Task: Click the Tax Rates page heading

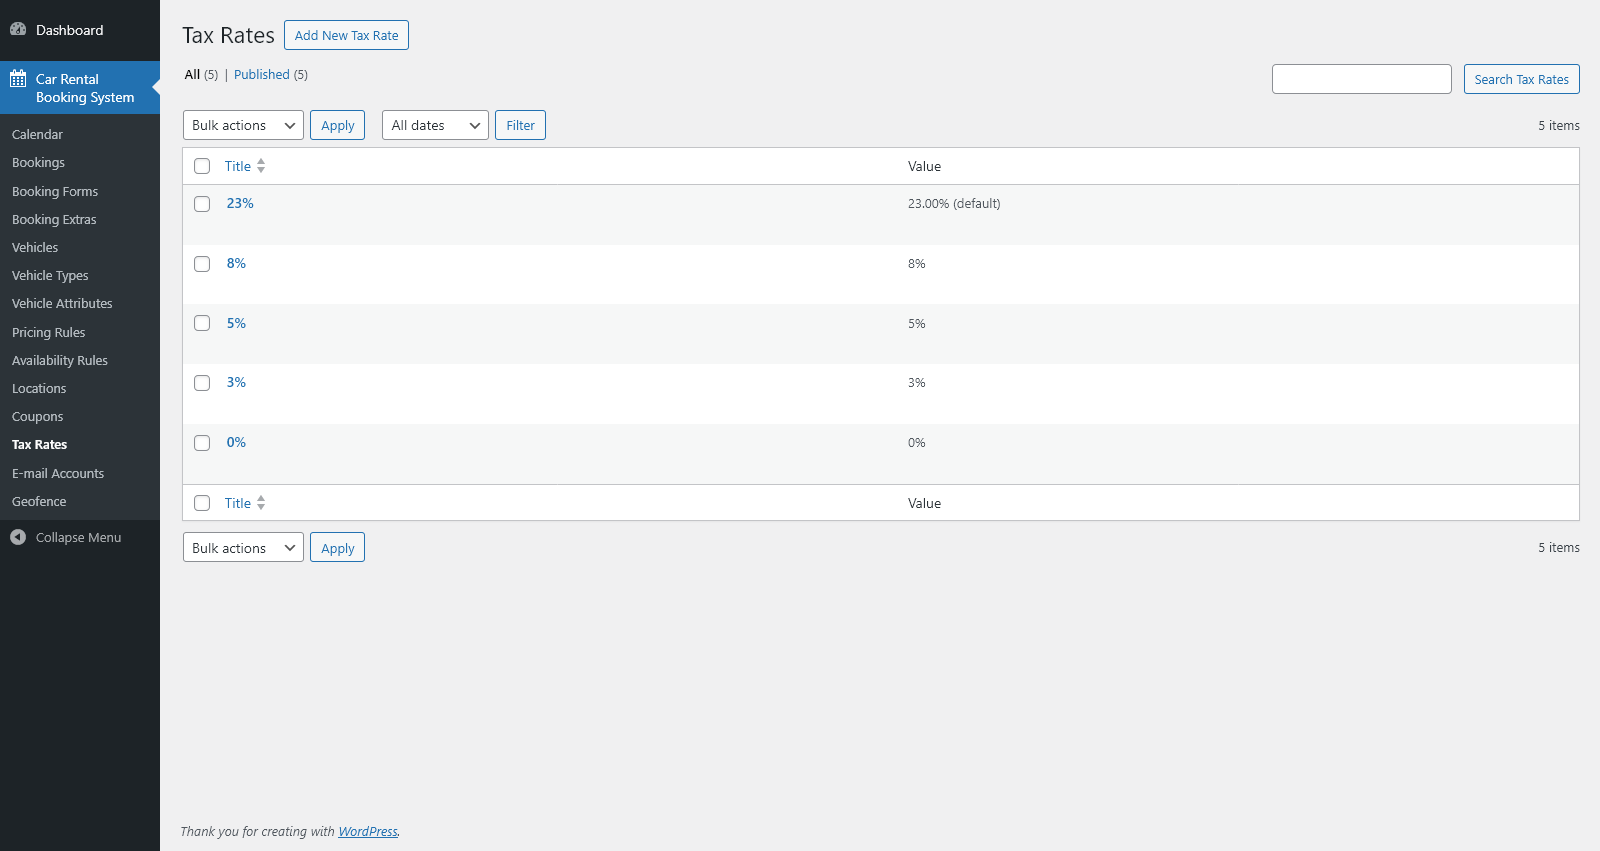Action: coord(228,35)
